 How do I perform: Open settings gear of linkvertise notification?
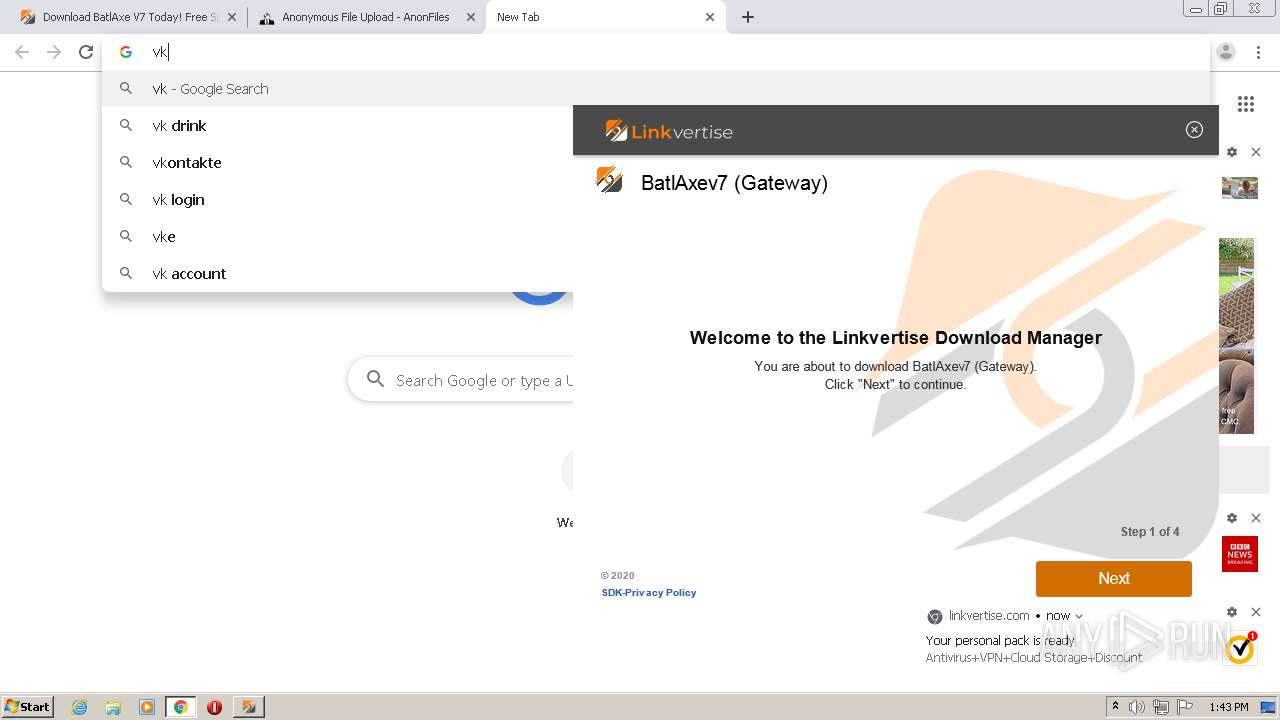[1232, 612]
